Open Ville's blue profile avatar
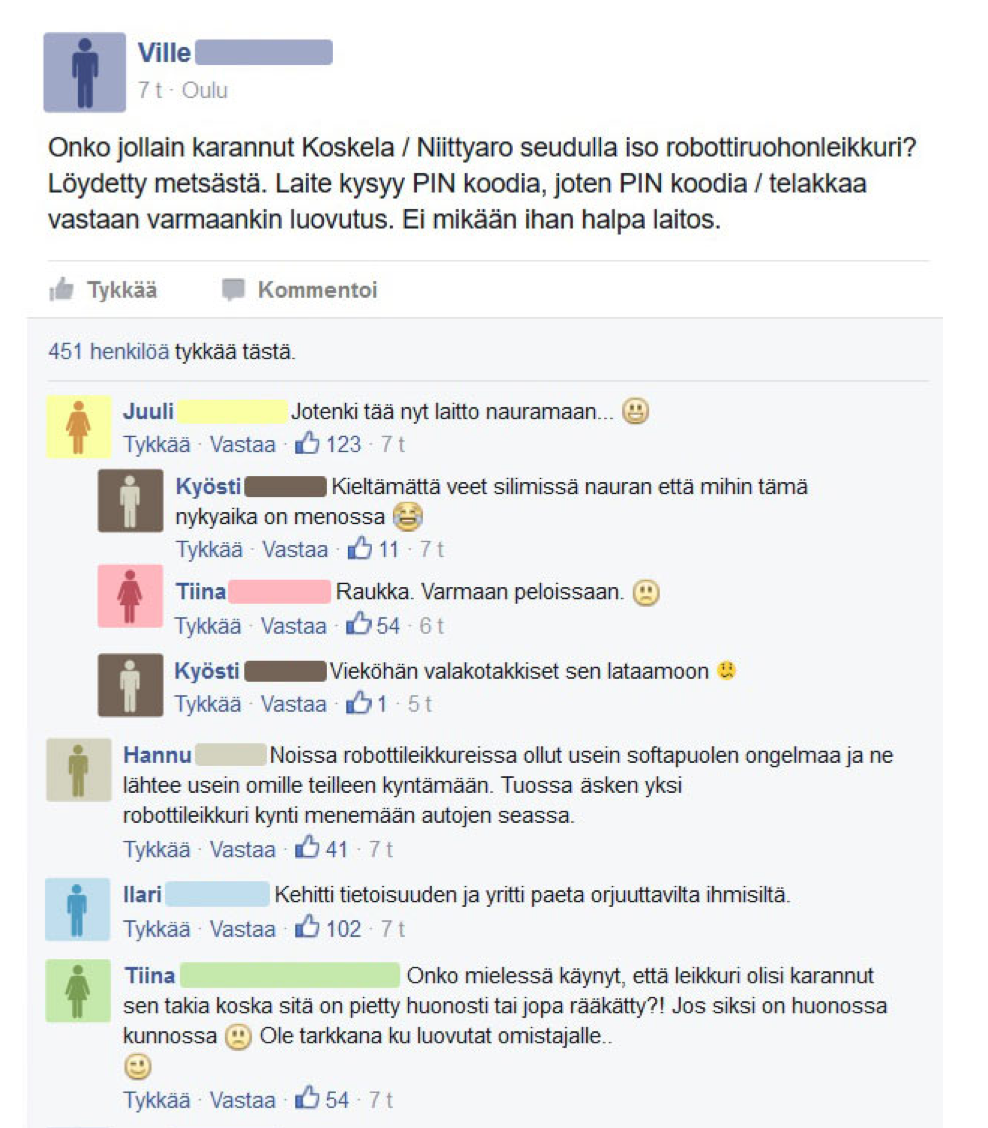This screenshot has width=988, height=1128. click(x=84, y=72)
